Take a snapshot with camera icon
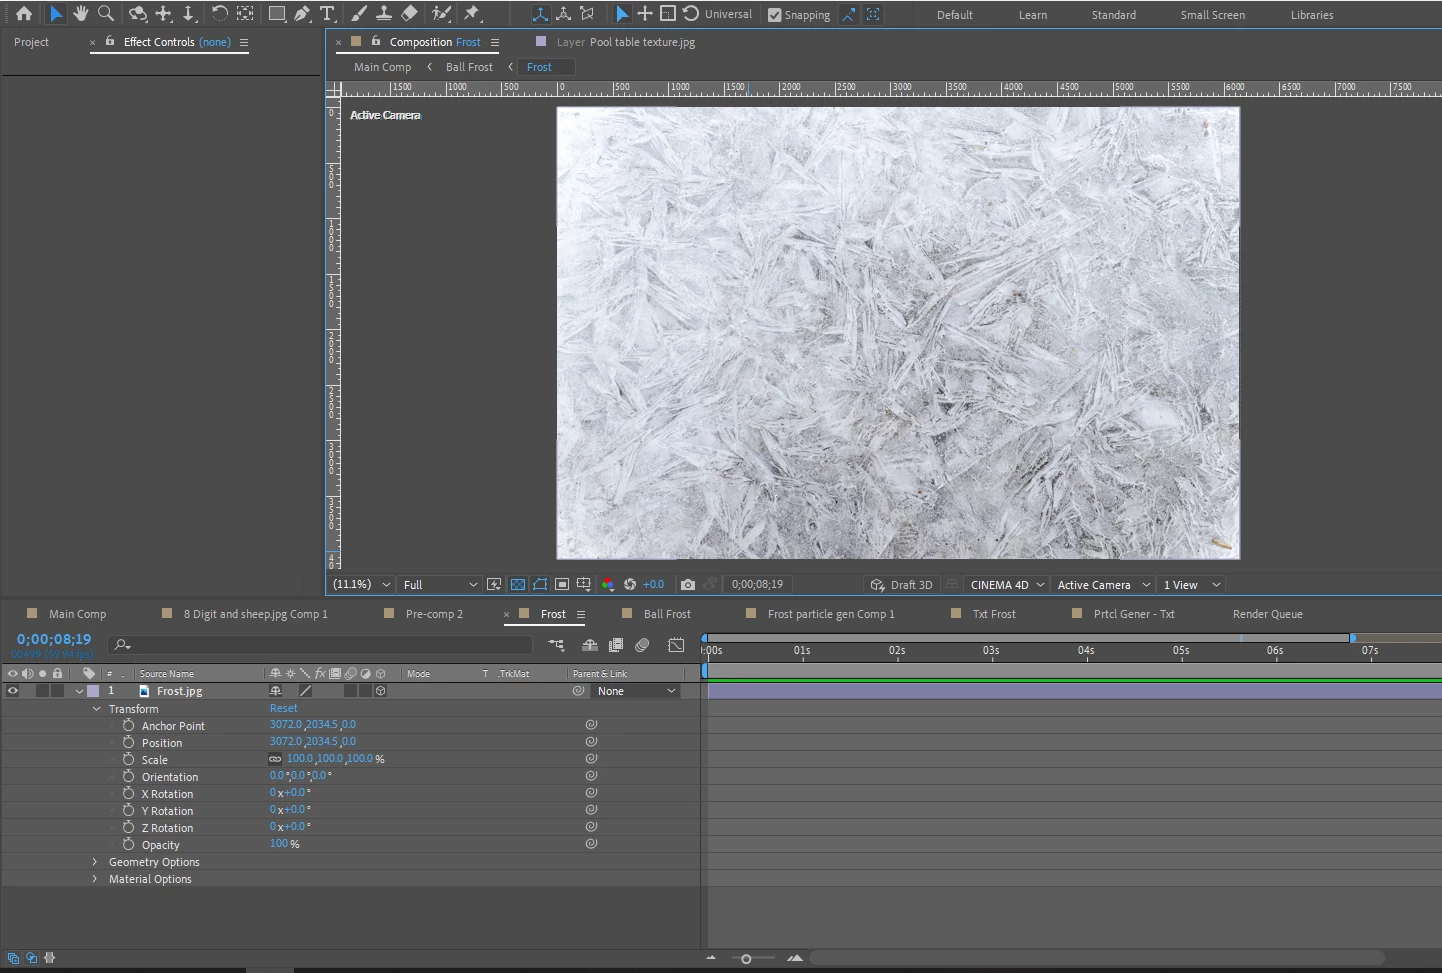 click(688, 585)
